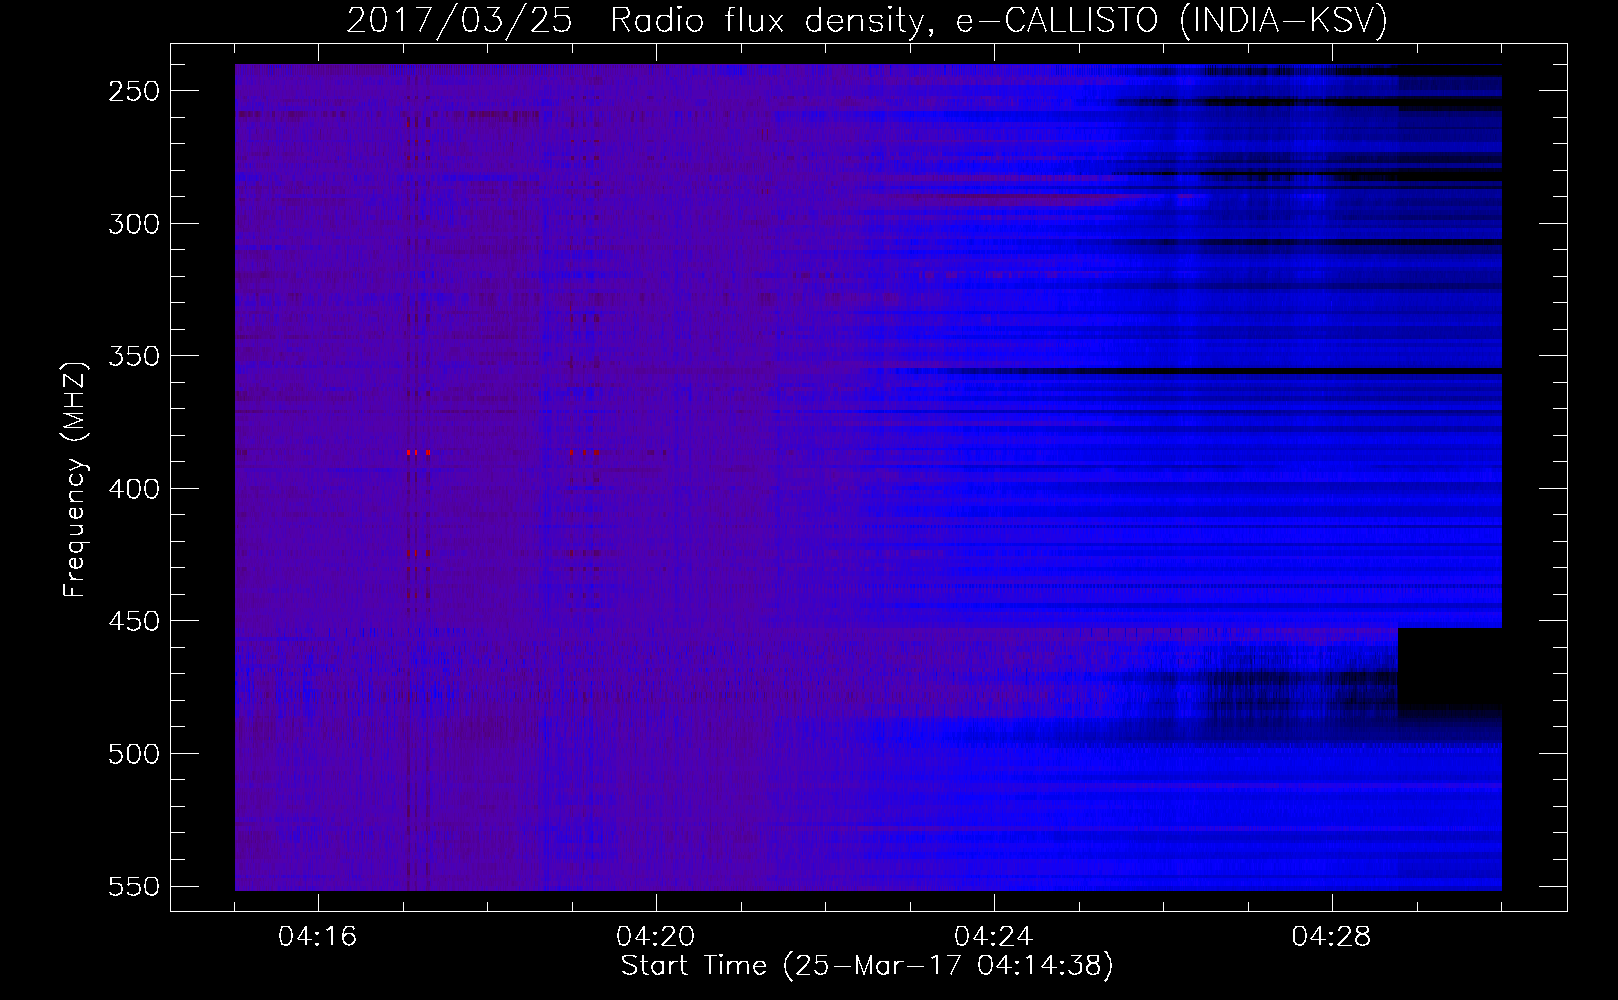The height and width of the screenshot is (1000, 1618).
Task: Select the 450 frequency tick label
Action: 134,621
